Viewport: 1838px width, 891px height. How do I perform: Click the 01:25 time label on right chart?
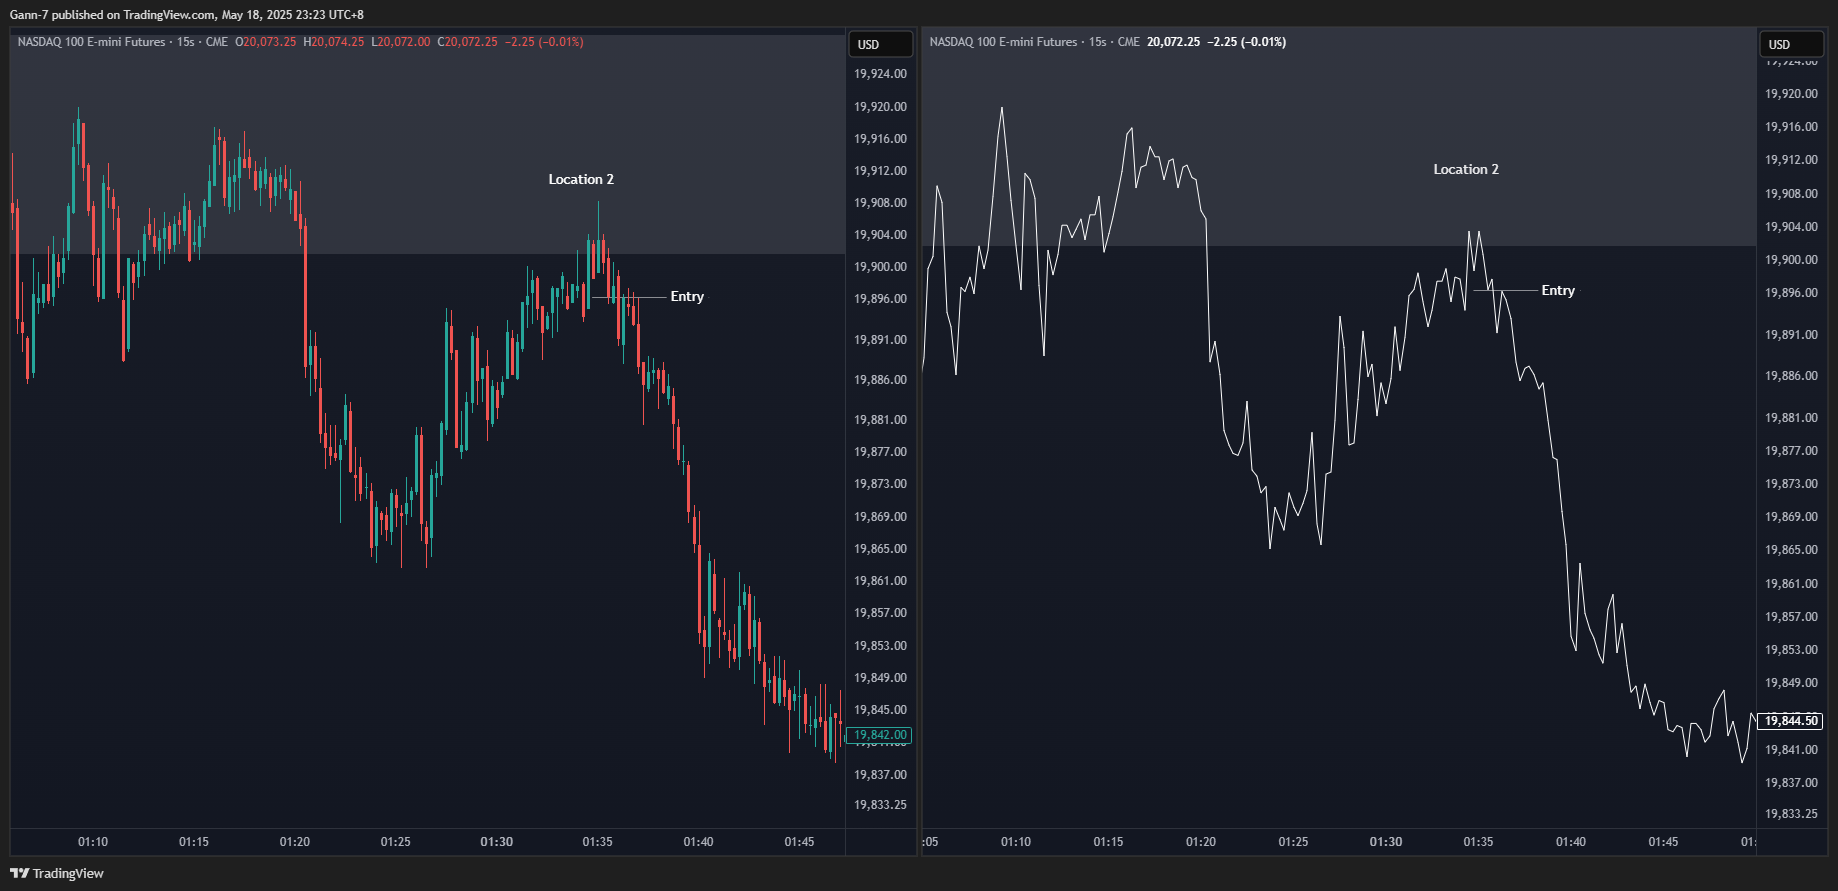(1293, 842)
